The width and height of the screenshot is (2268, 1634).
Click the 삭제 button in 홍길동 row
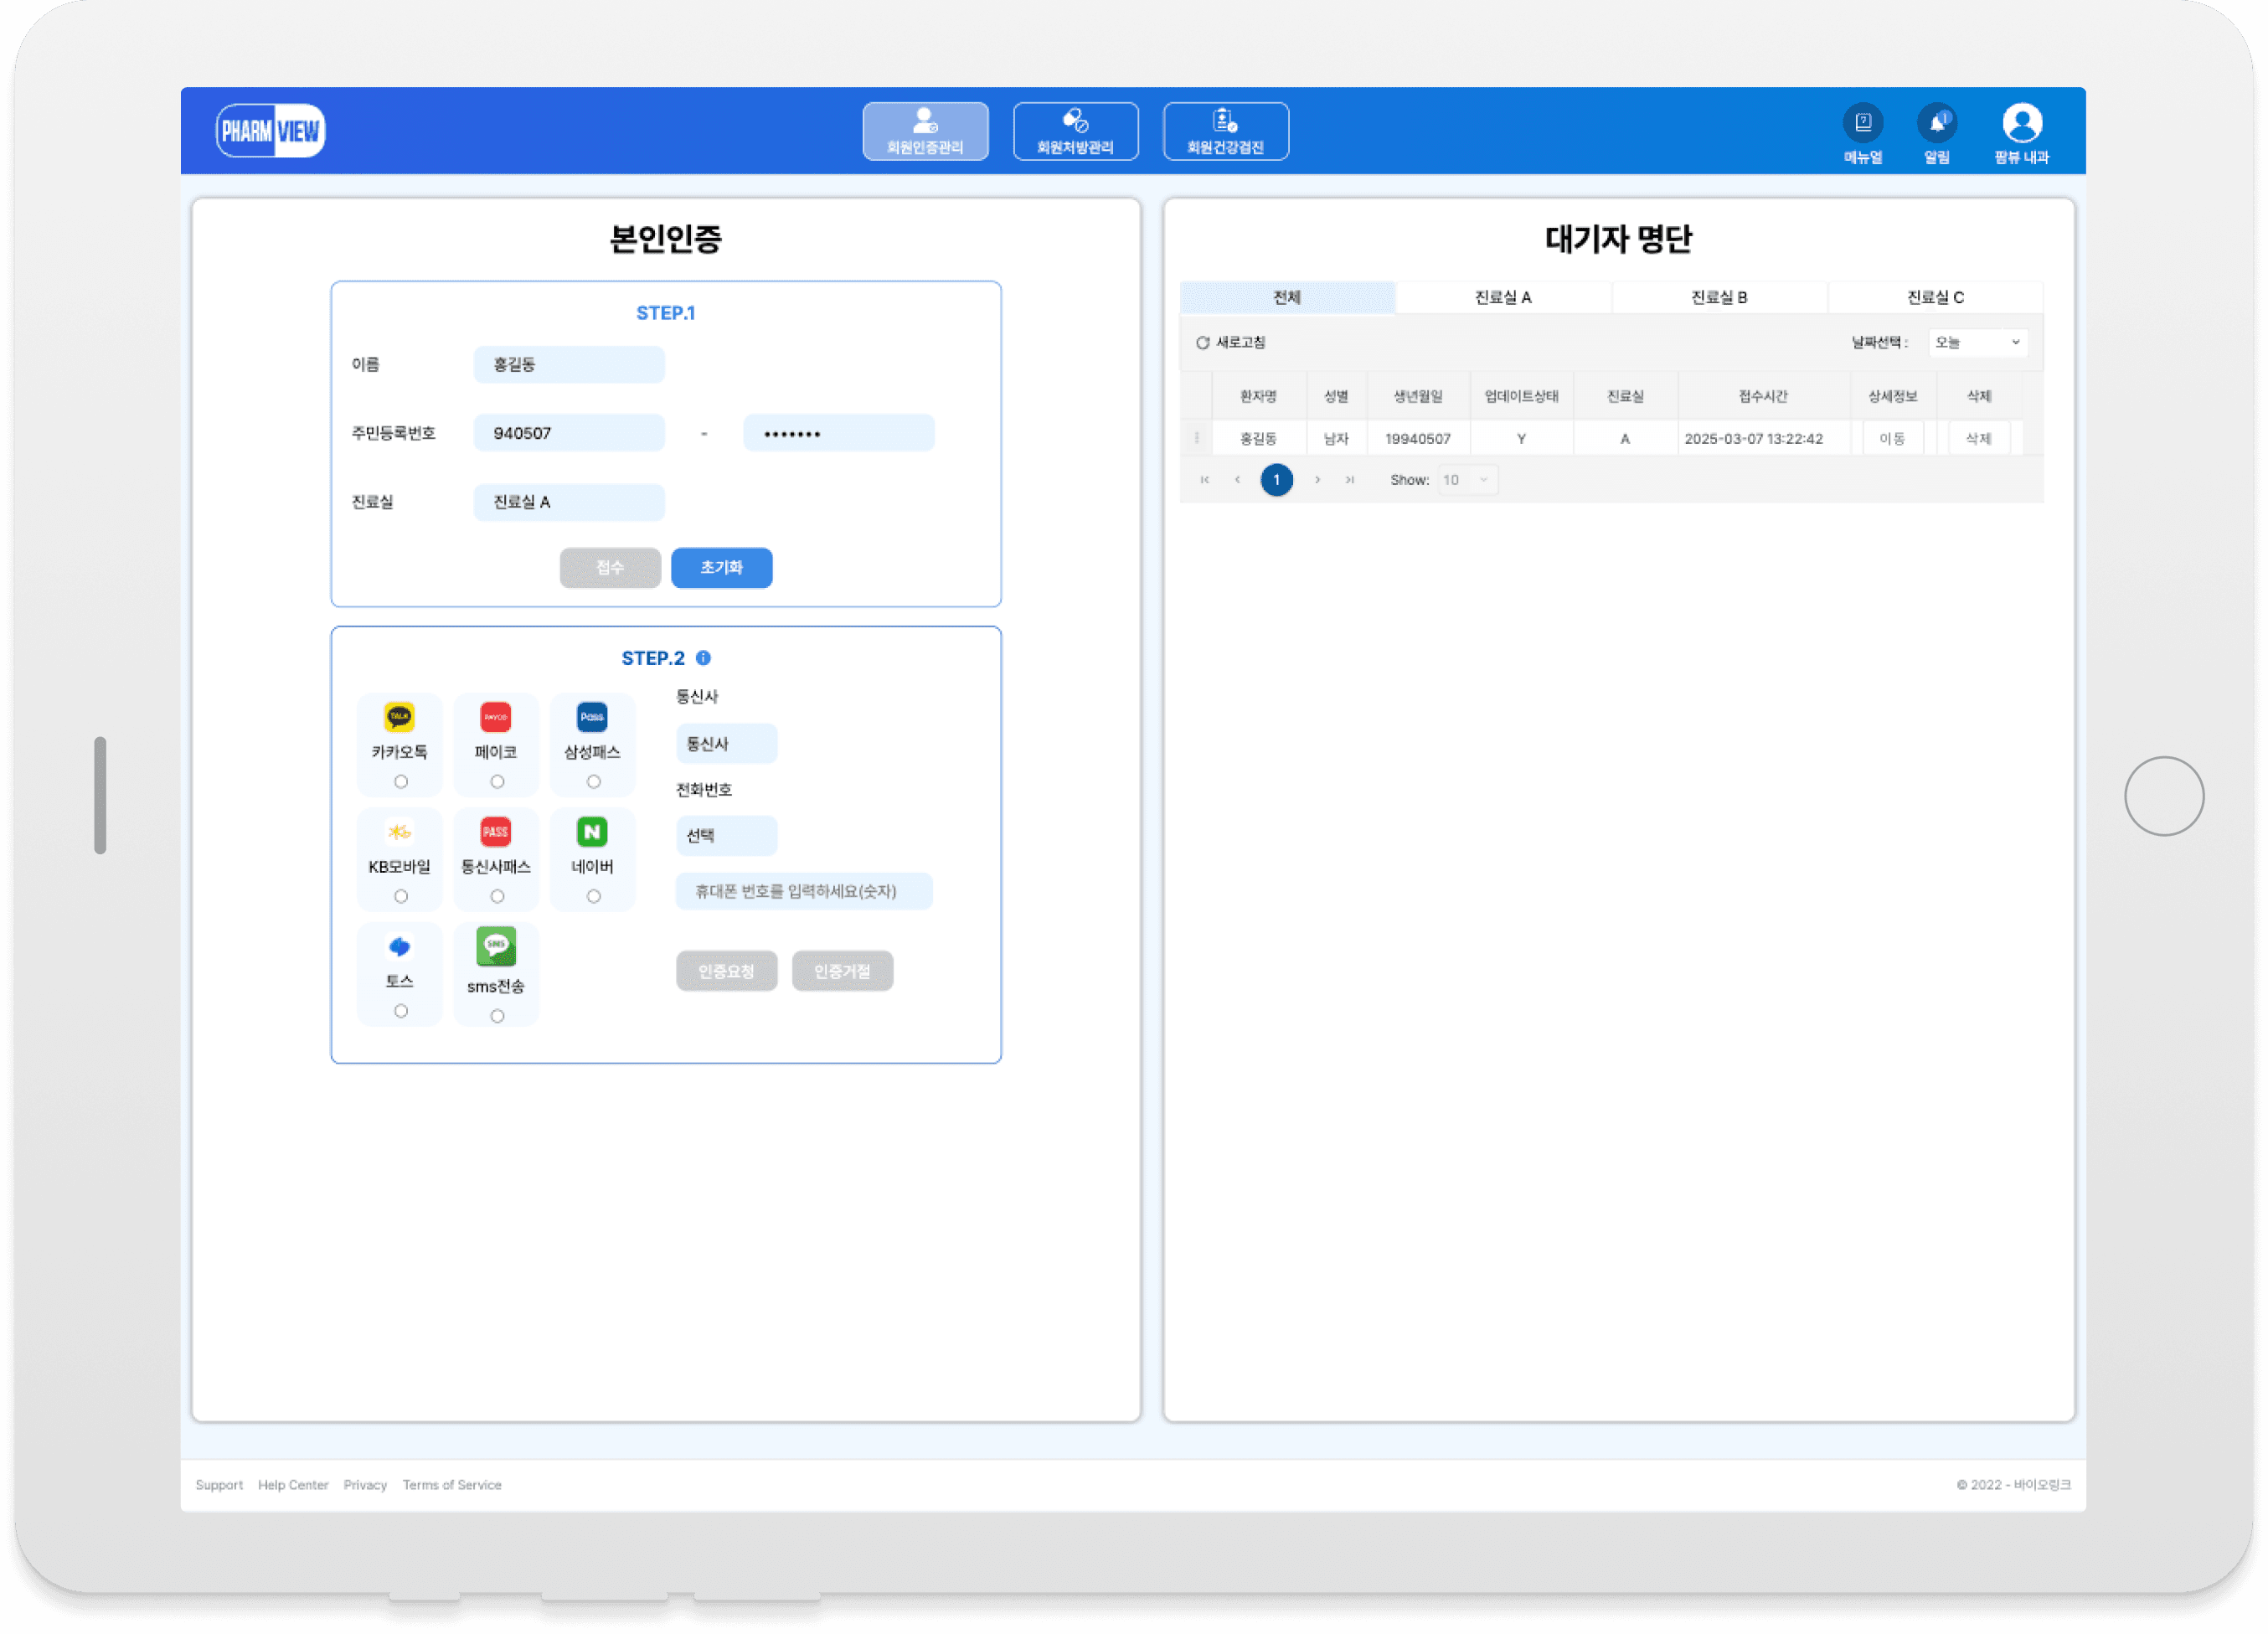[x=1978, y=439]
